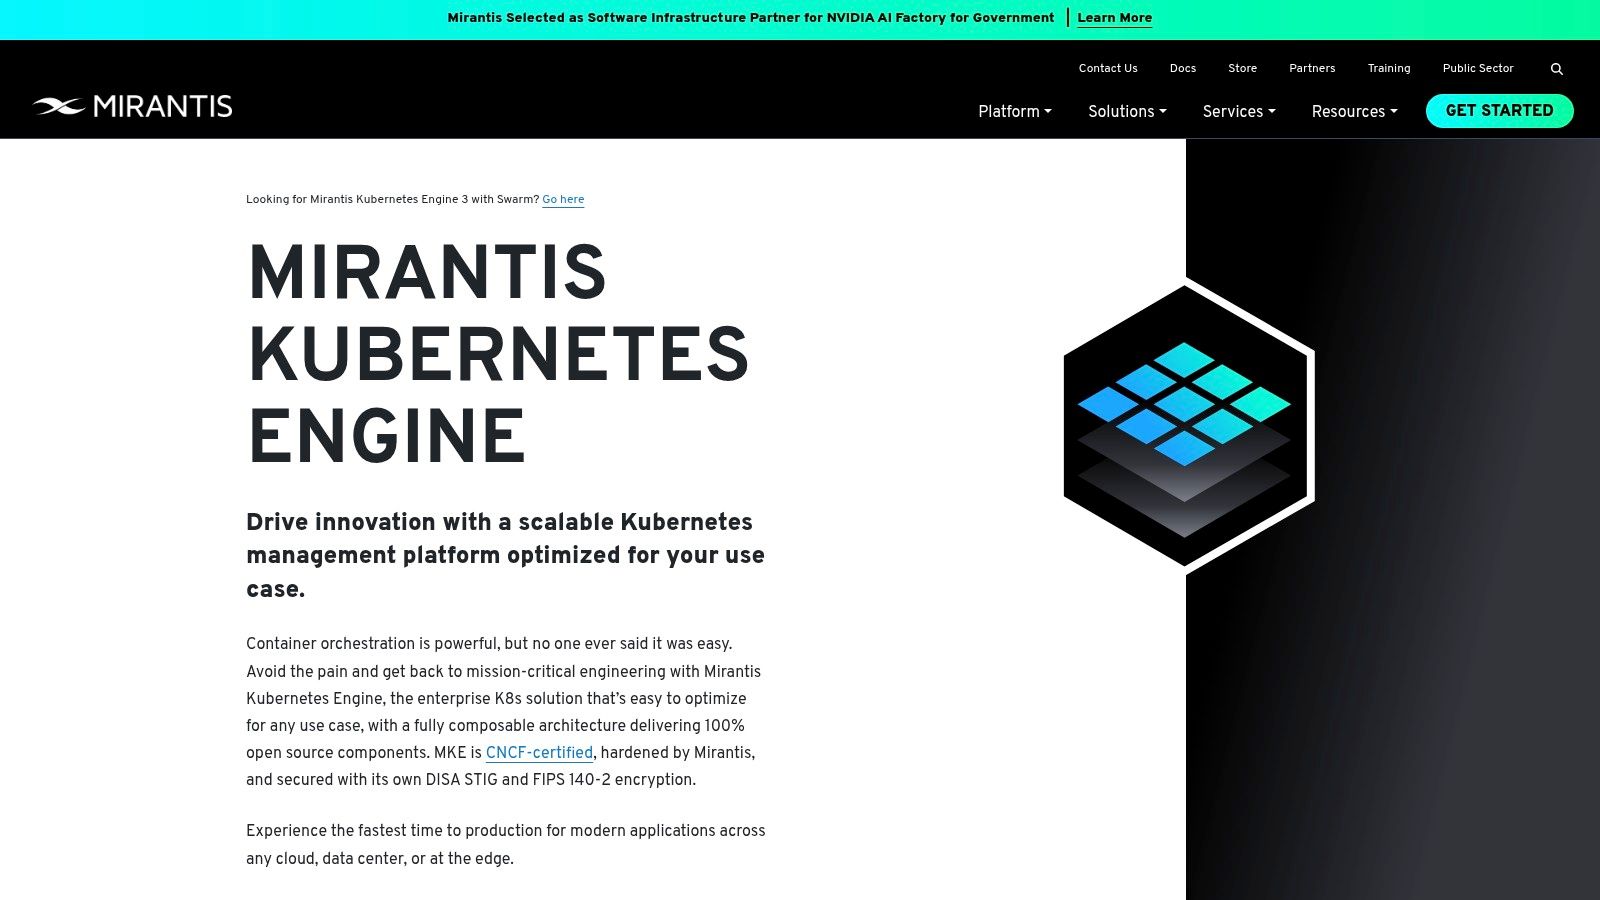Select Contact Us in the top bar
1600x900 pixels.
[x=1107, y=68]
